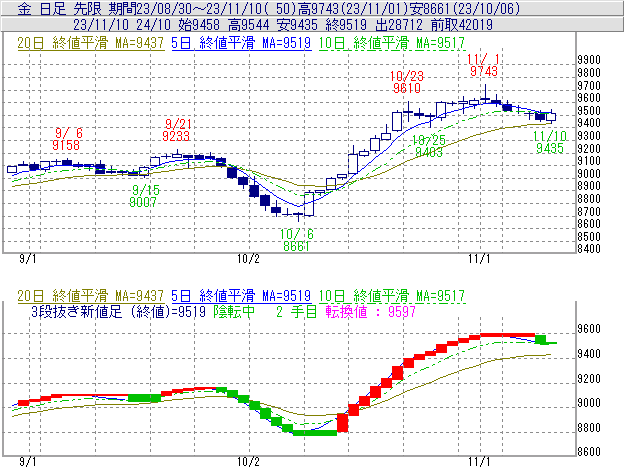Select the 高9544 daily high value
The image size is (624, 475).
coord(249,25)
